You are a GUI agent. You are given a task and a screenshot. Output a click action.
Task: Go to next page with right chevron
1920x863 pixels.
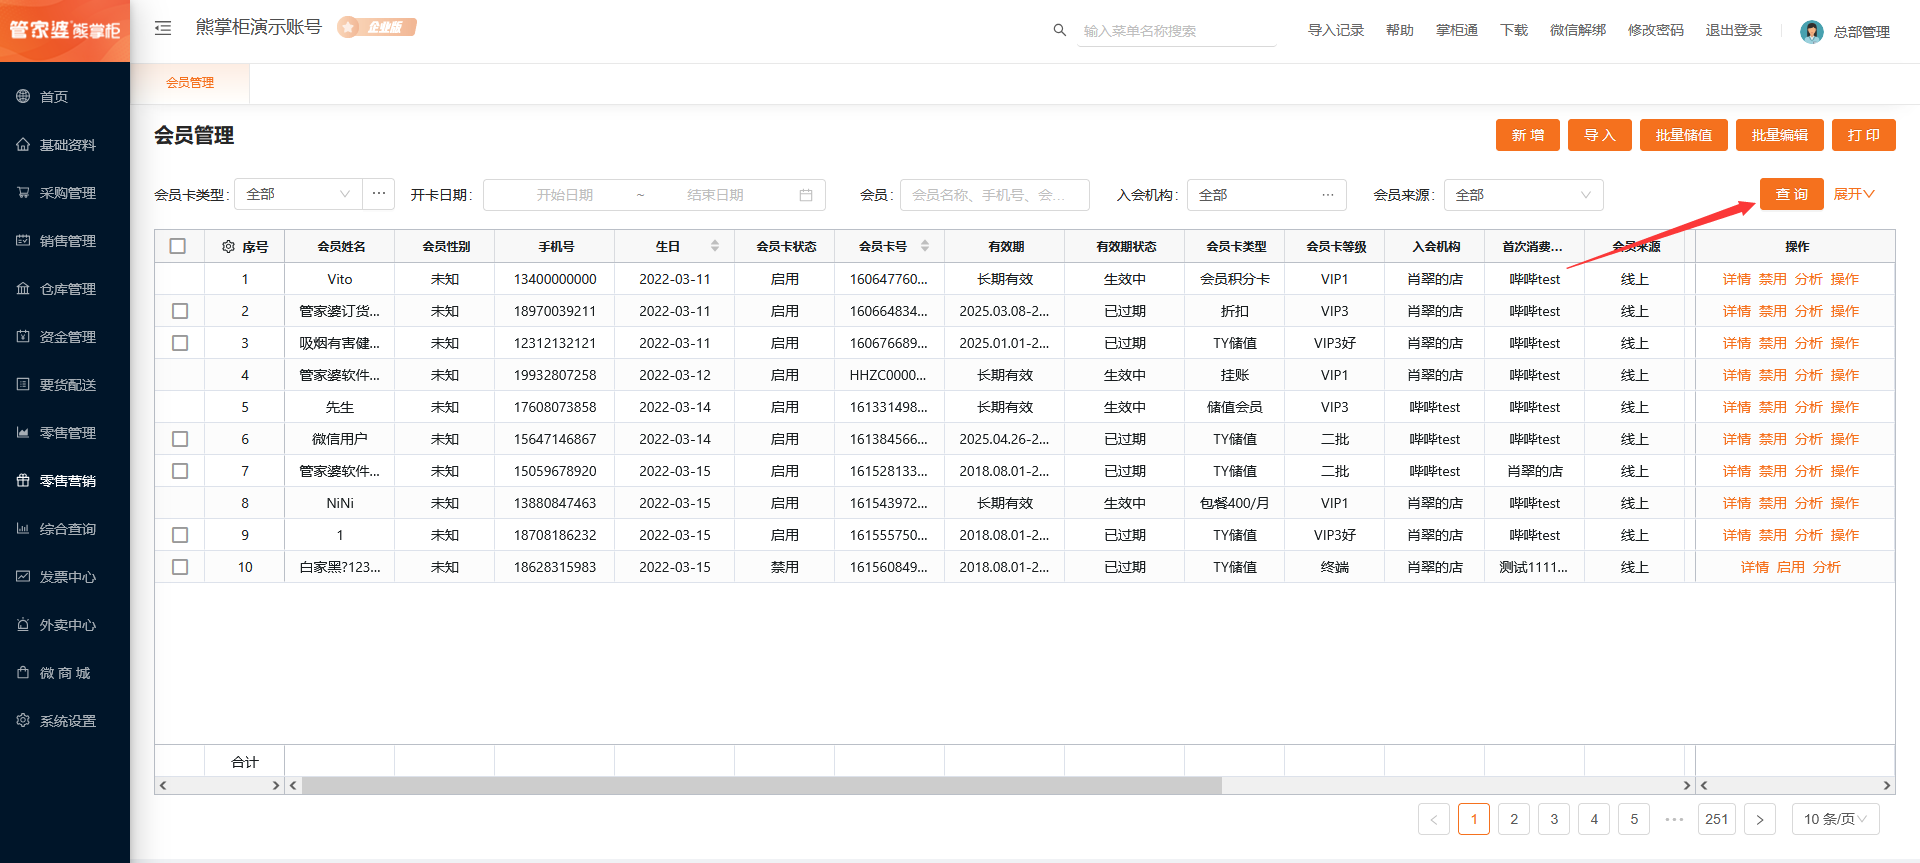(x=1760, y=819)
